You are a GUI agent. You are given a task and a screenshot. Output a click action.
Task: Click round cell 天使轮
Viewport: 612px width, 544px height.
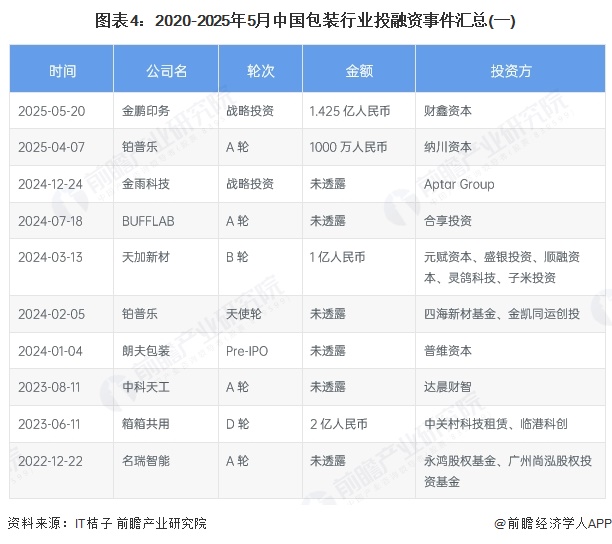[244, 314]
